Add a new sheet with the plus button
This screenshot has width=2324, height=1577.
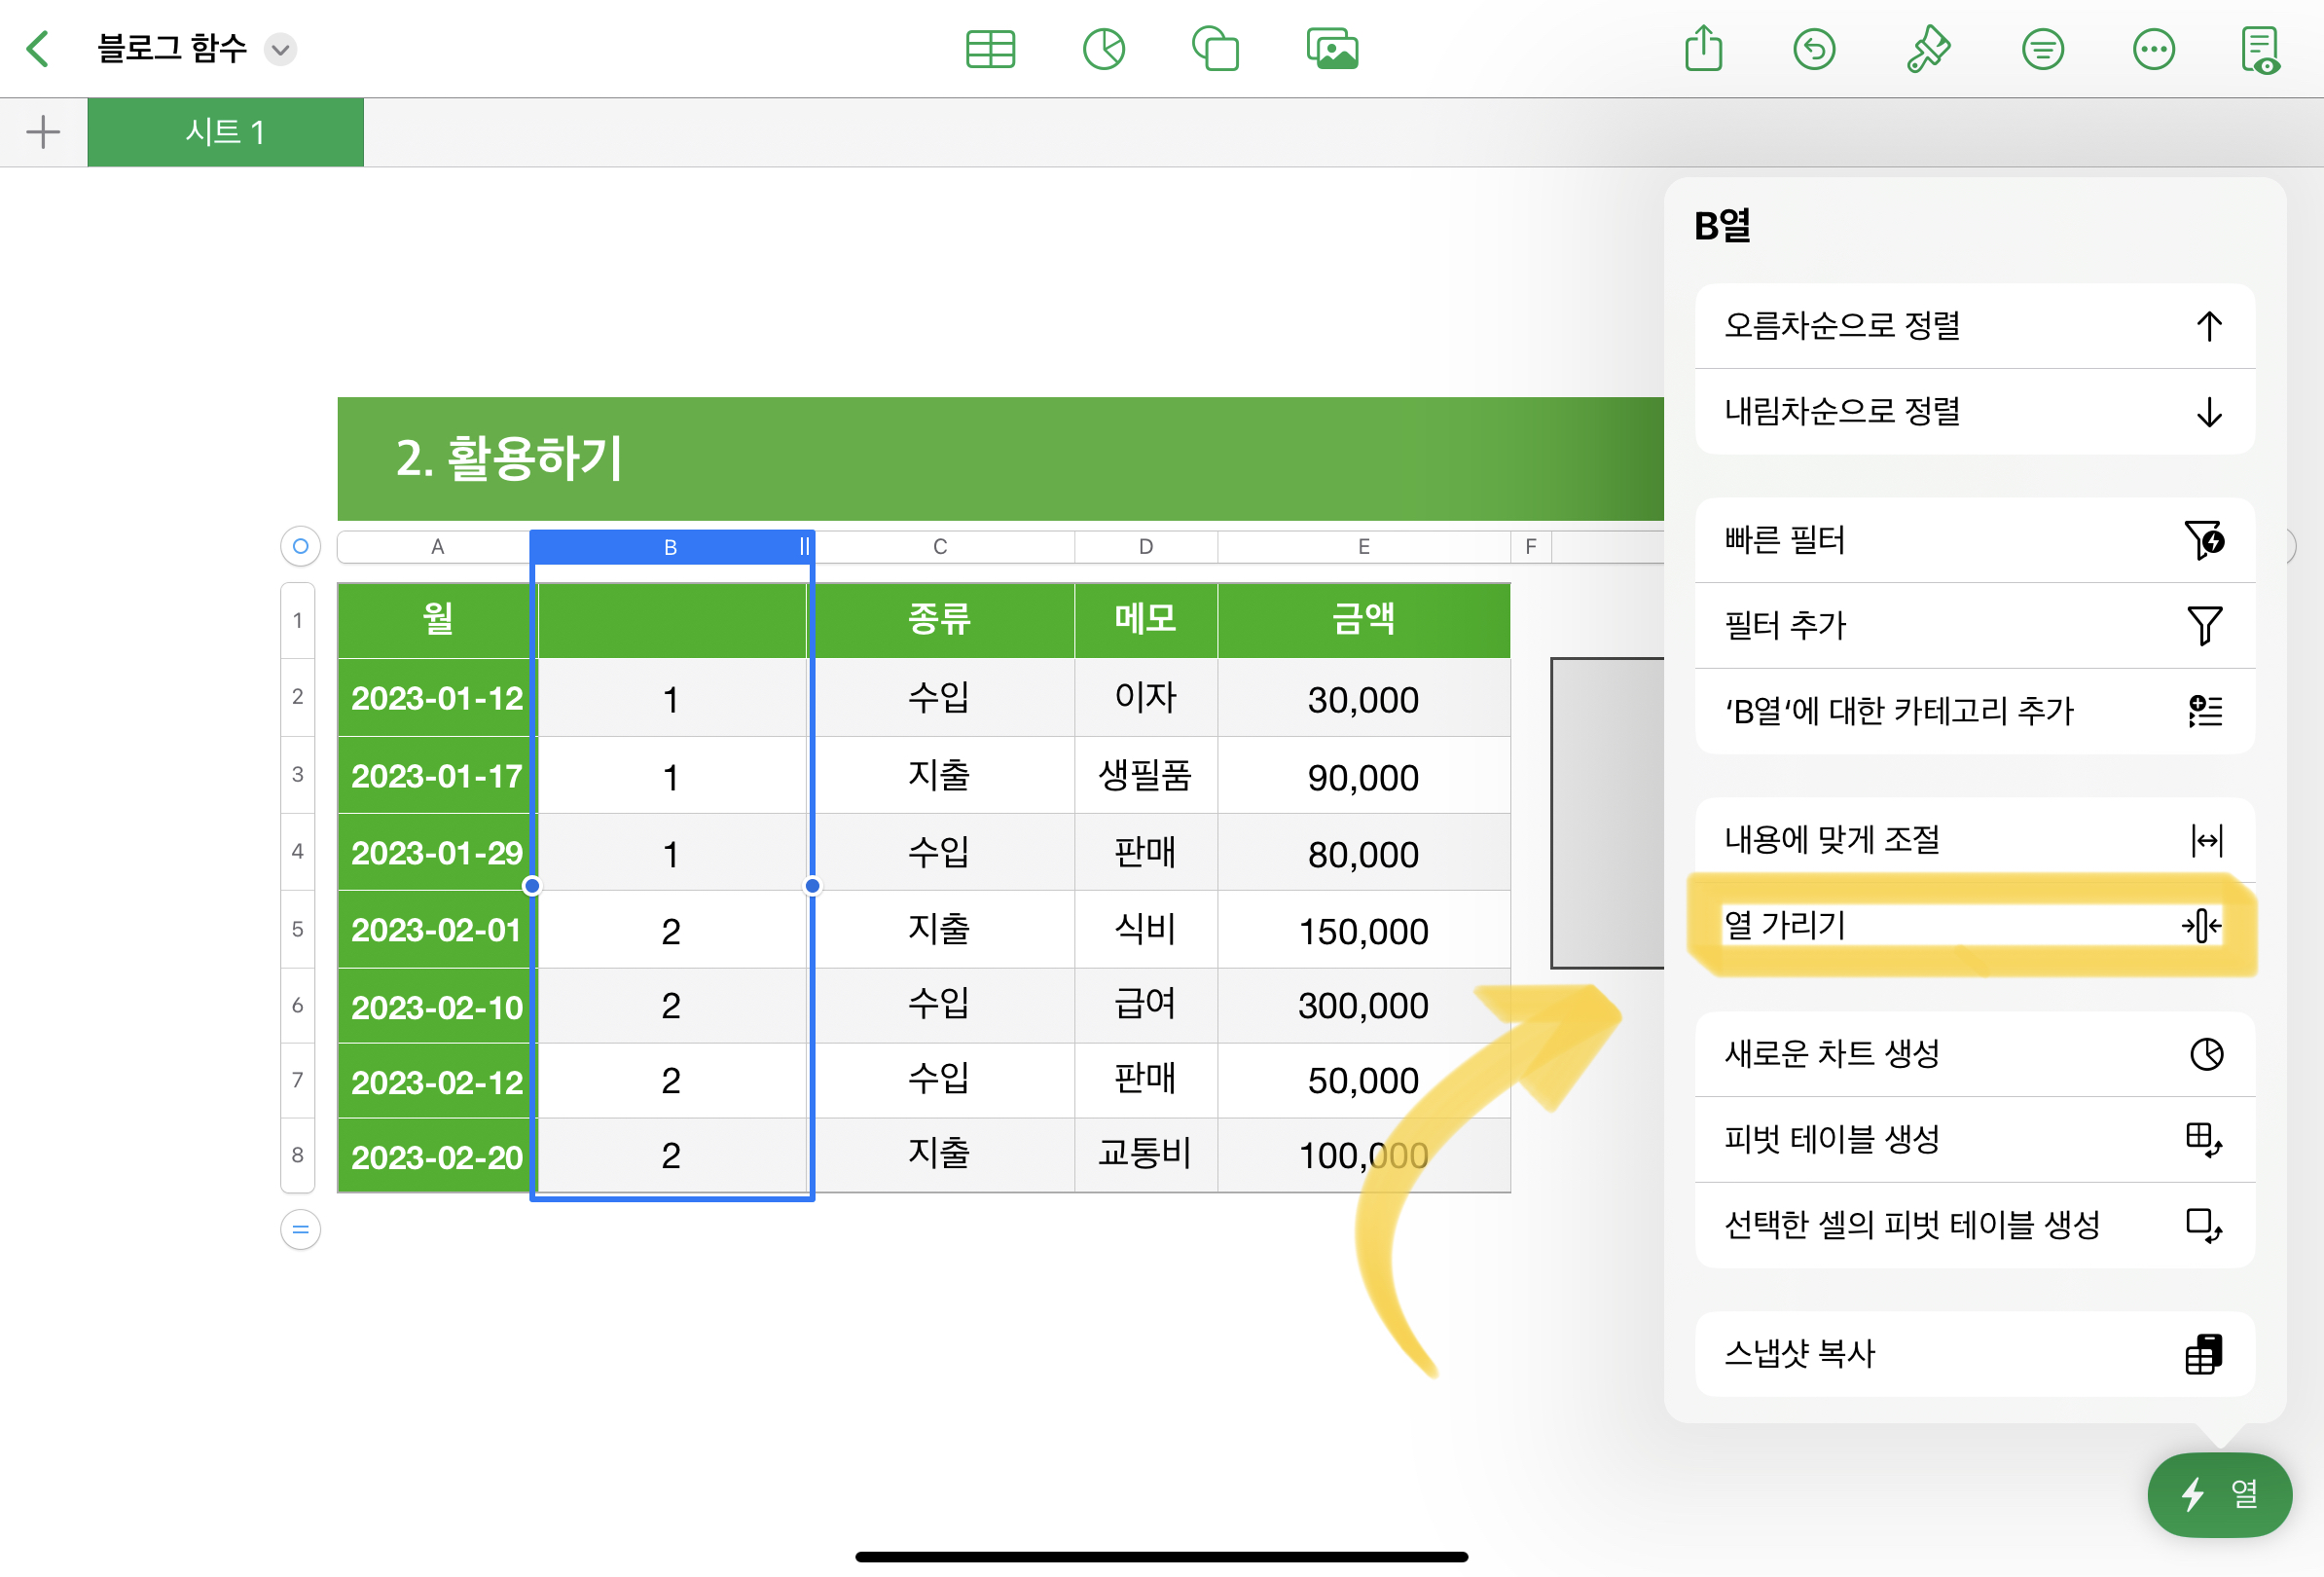point(43,132)
